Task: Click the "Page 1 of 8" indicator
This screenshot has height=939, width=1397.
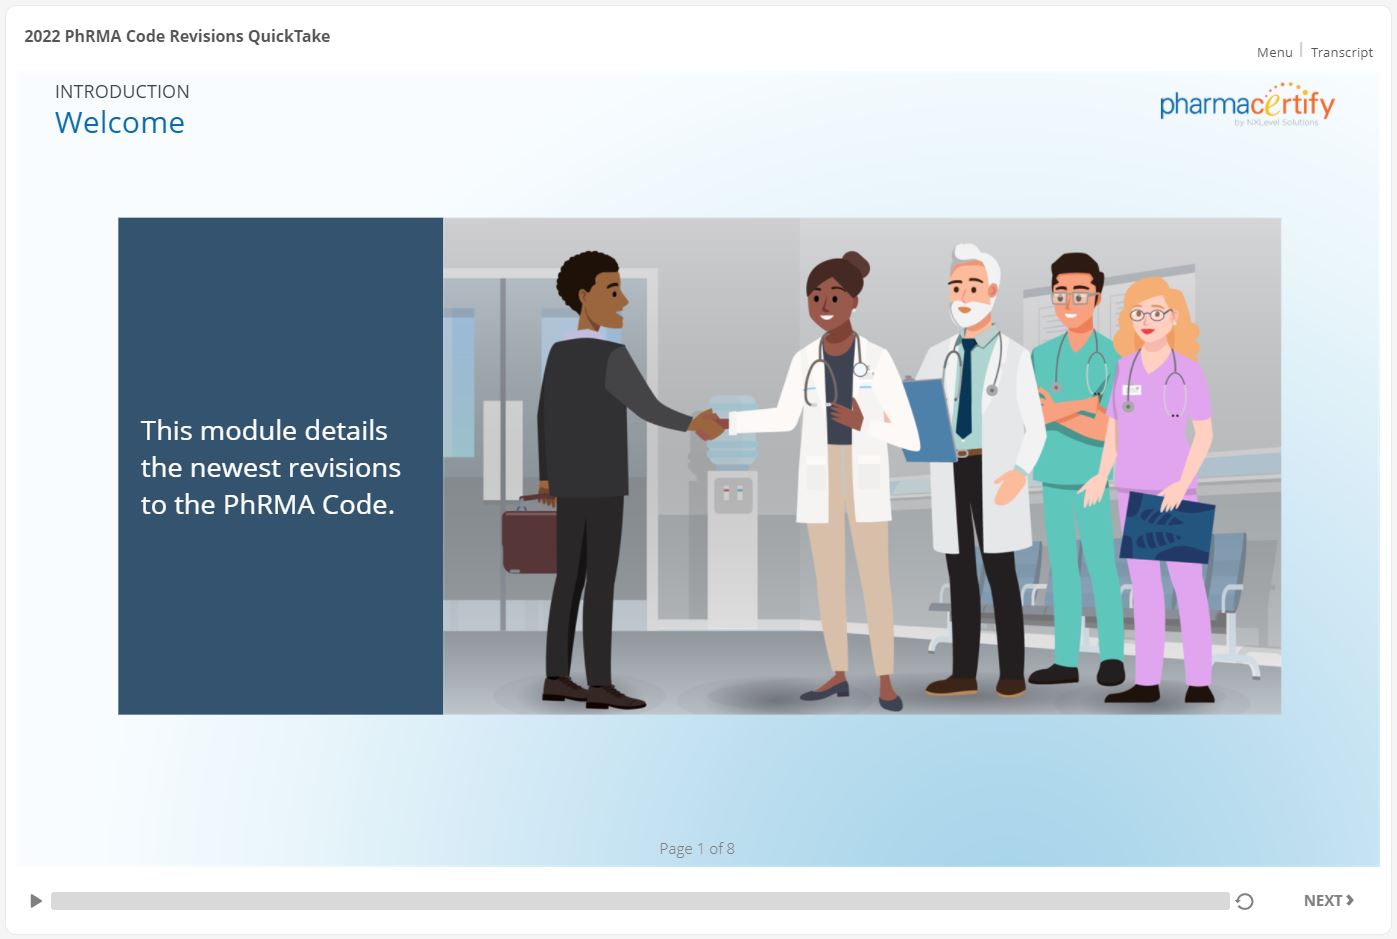Action: click(x=697, y=848)
